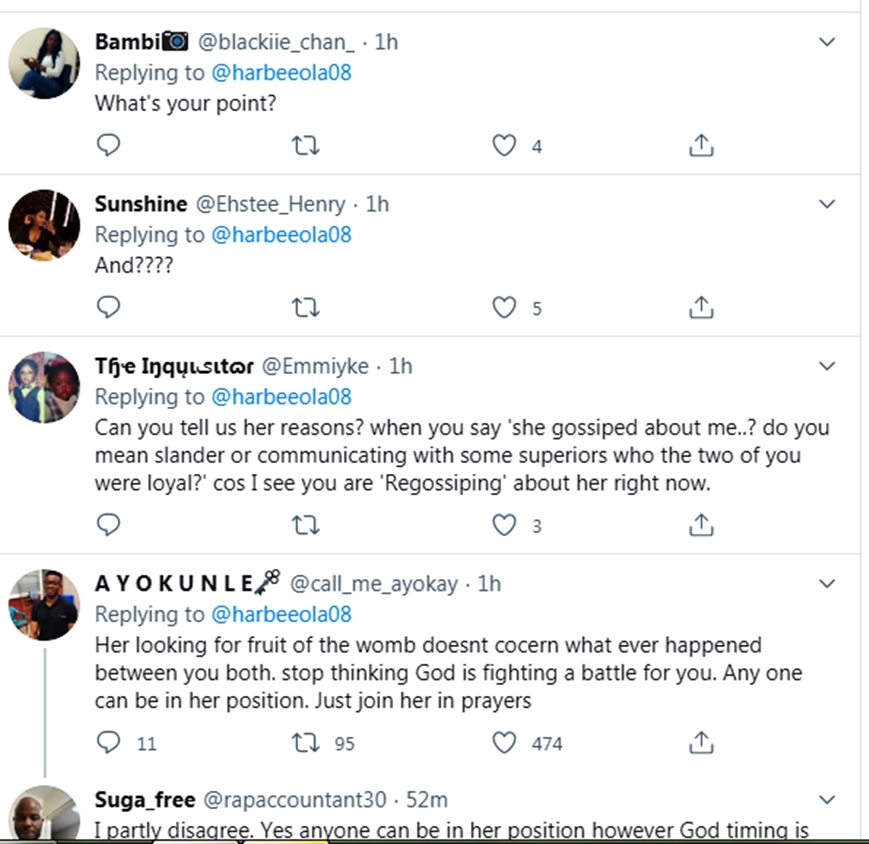Open Suga_free's profile name

[144, 800]
